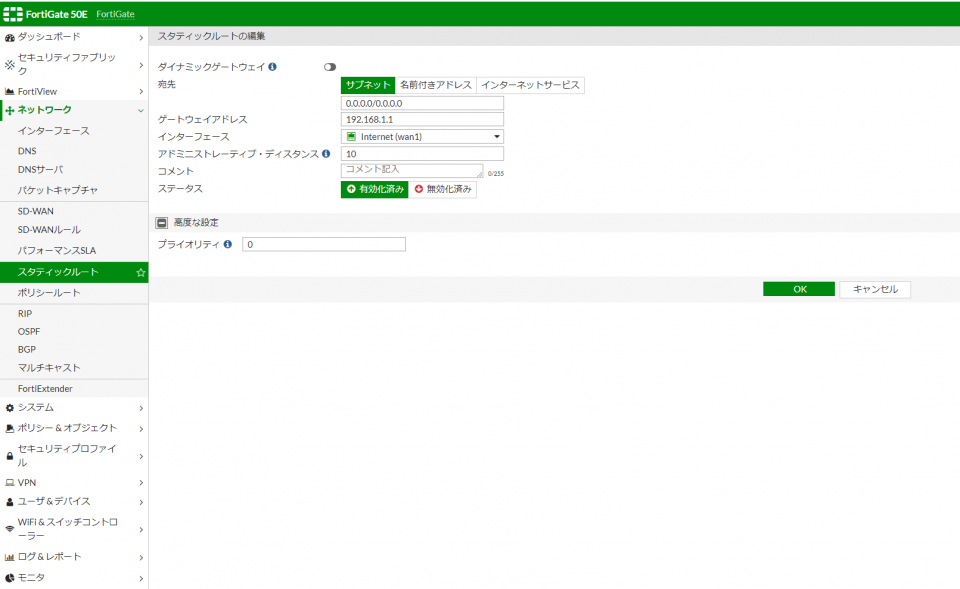The image size is (960, 589).
Task: Click the dashboard gauge icon
Action: (9, 38)
